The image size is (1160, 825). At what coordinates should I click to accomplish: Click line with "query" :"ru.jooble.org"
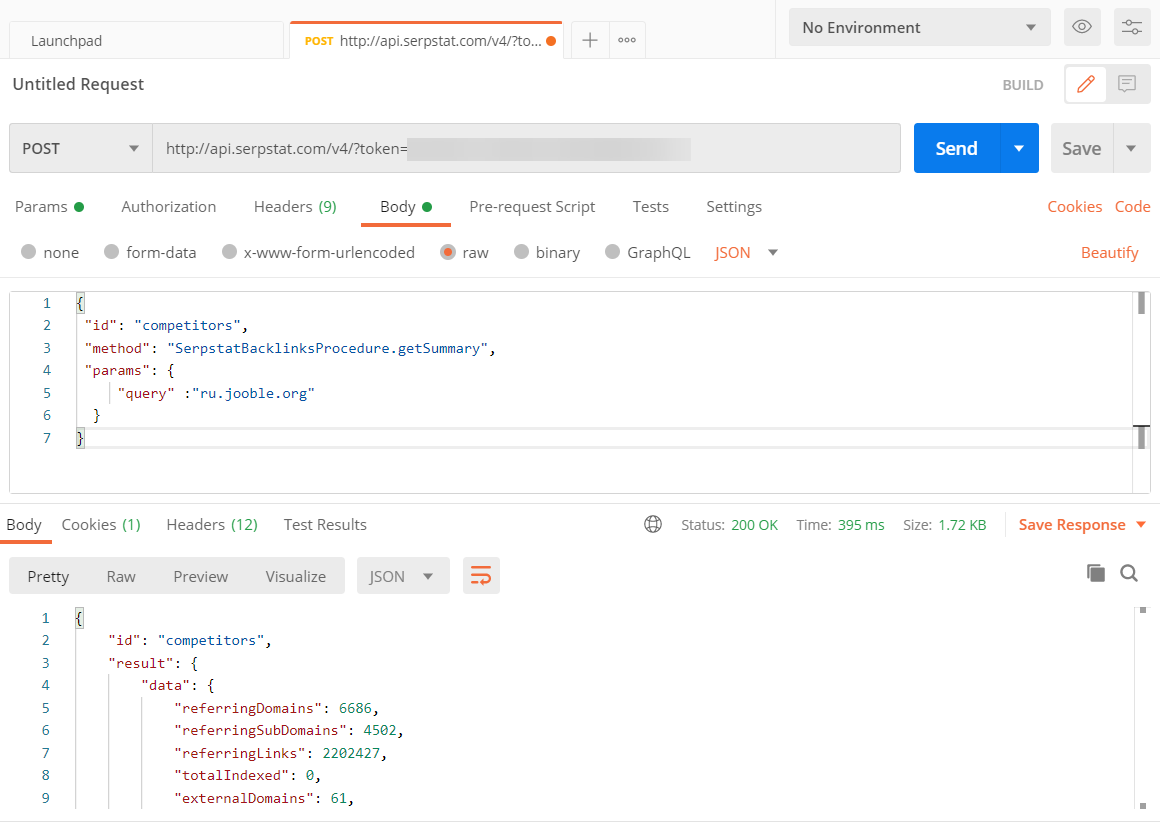(216, 393)
